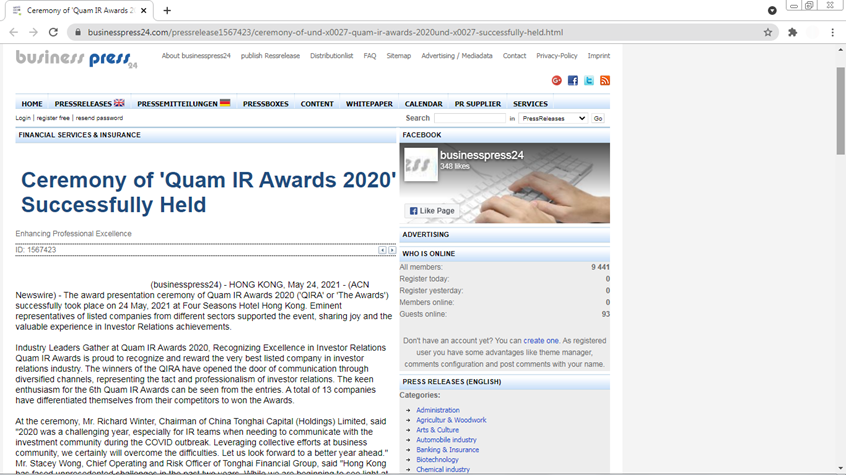
Task: Click the Distributionlist link
Action: point(331,56)
